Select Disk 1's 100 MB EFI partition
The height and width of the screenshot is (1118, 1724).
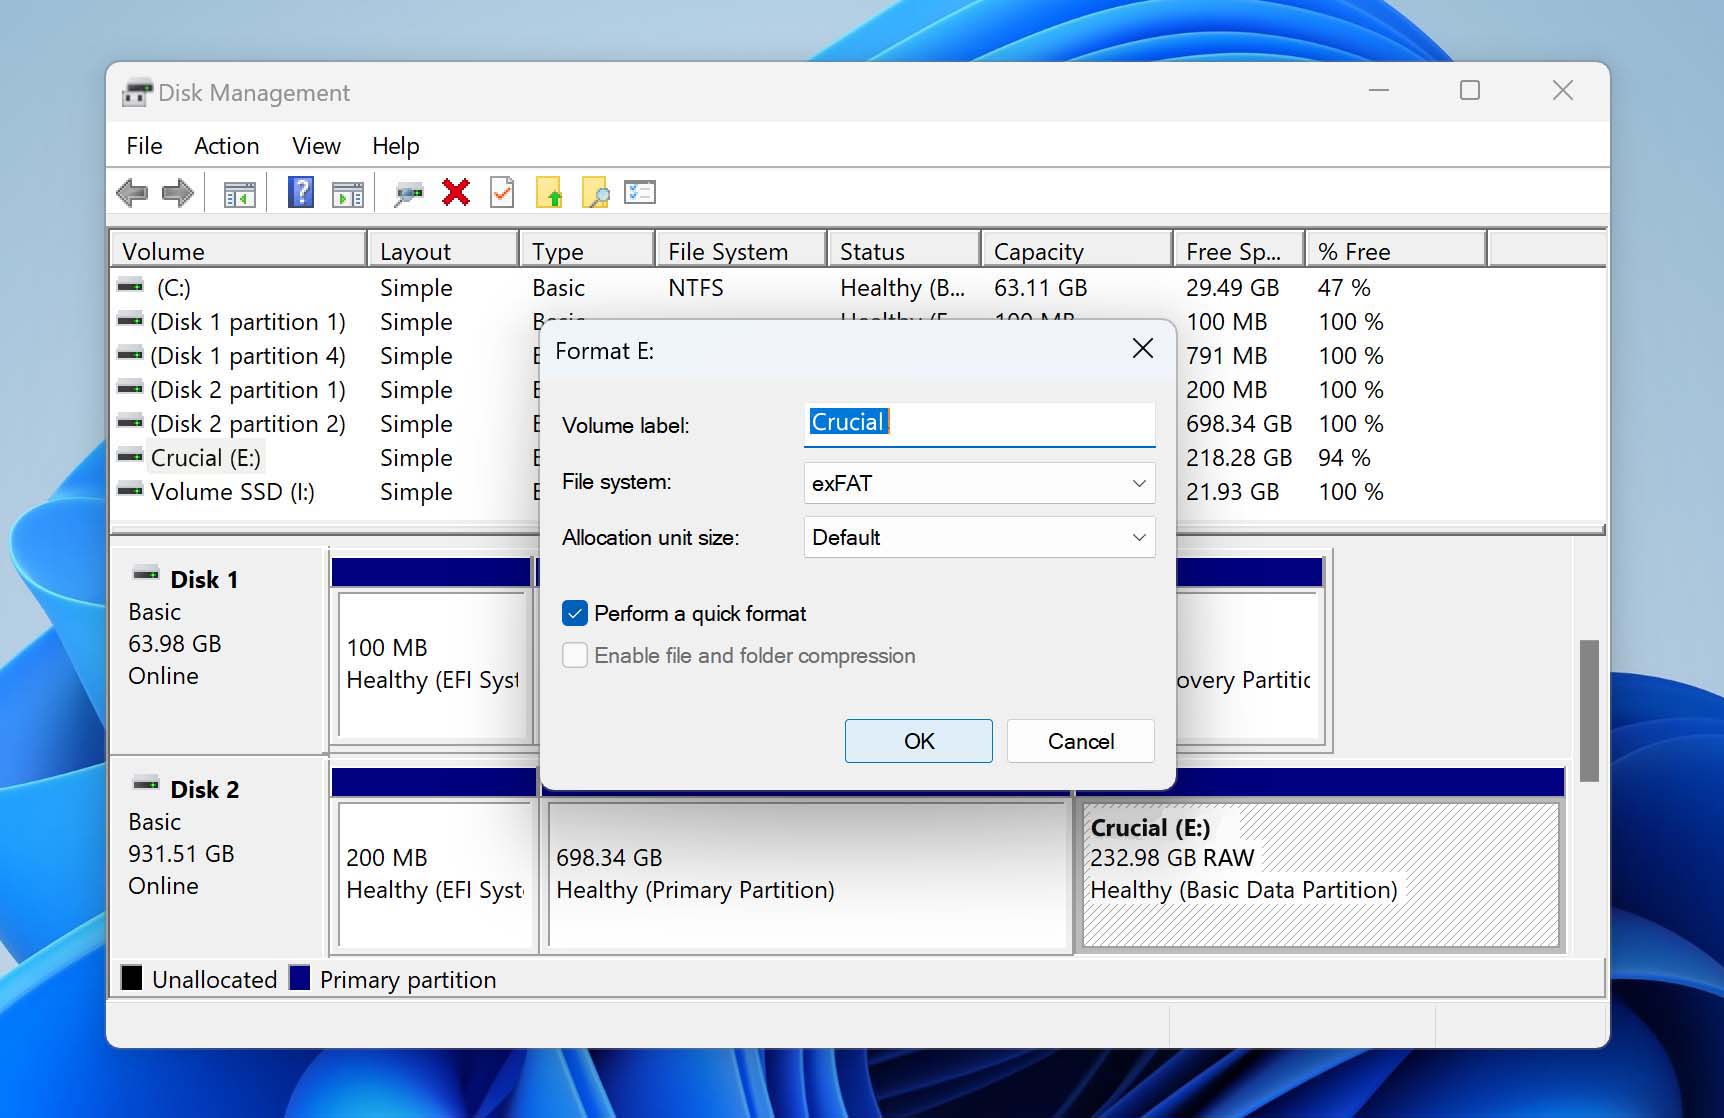pyautogui.click(x=433, y=665)
